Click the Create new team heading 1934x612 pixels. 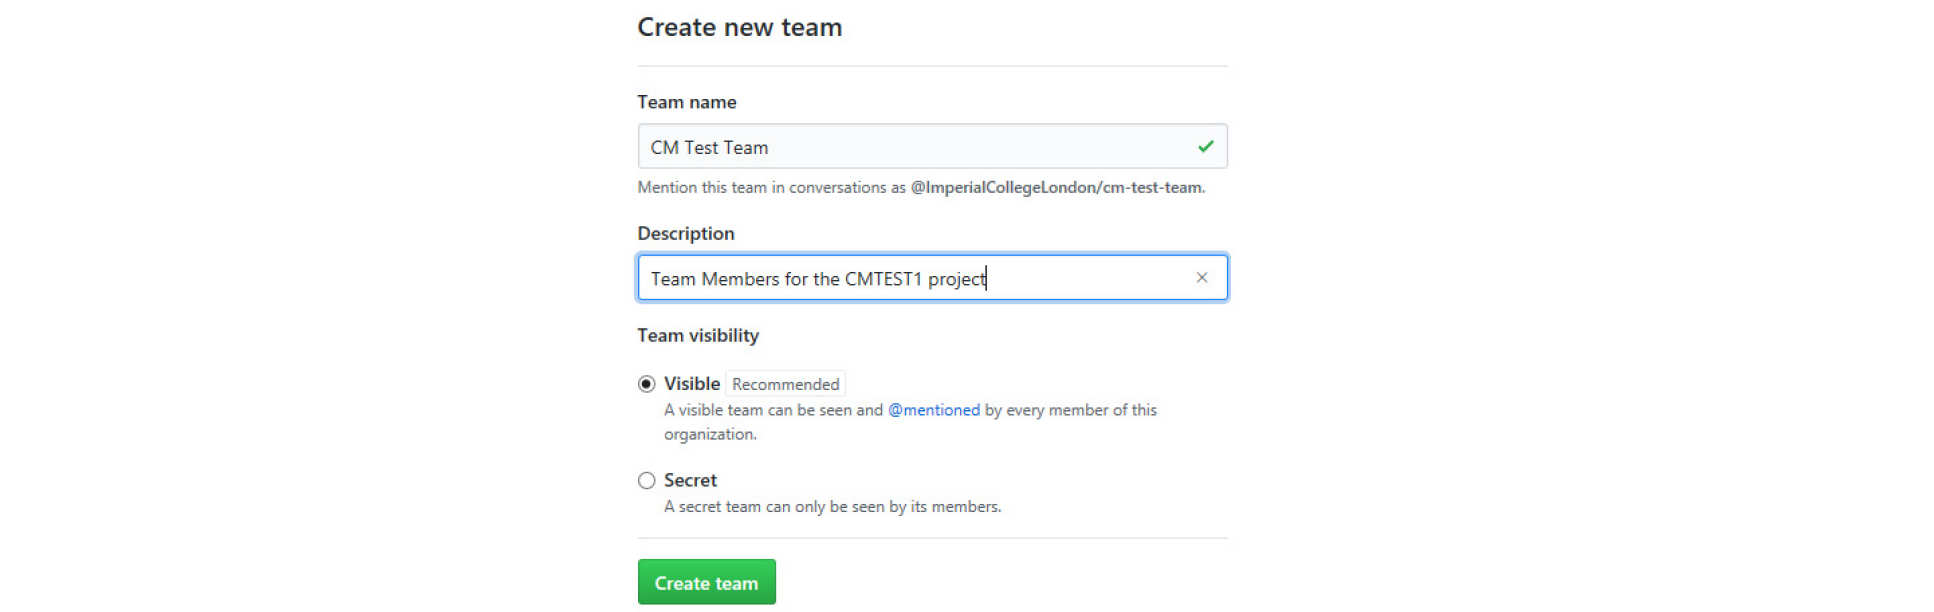739,27
